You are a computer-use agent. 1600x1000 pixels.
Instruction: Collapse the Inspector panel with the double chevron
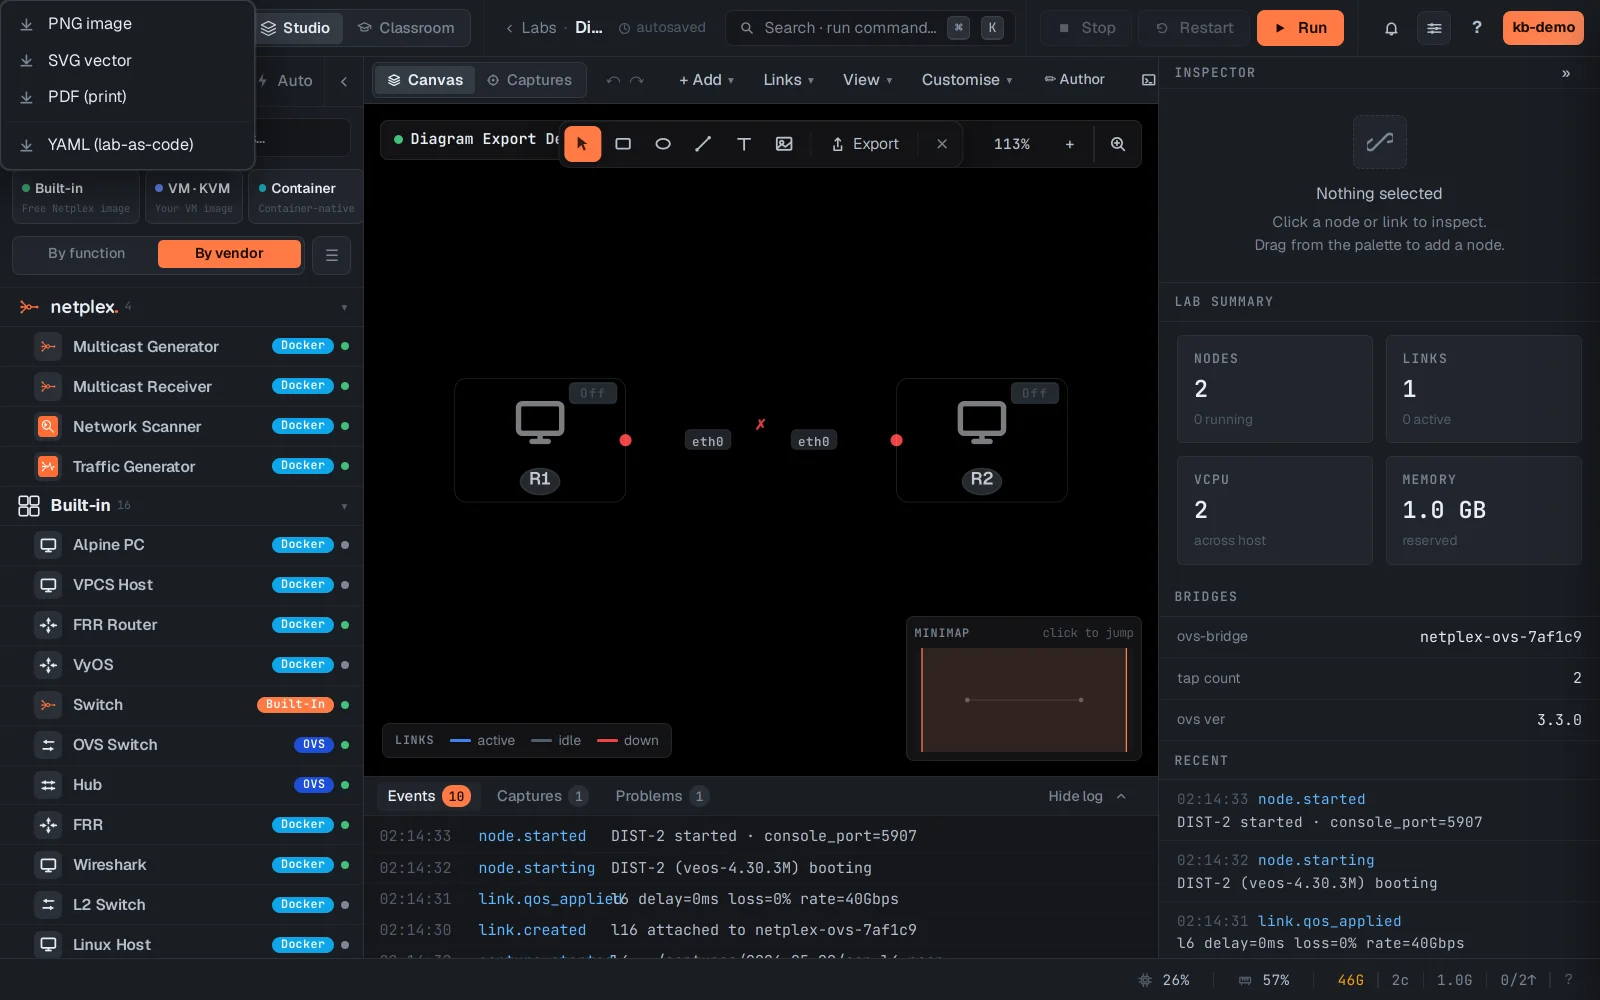[1566, 73]
